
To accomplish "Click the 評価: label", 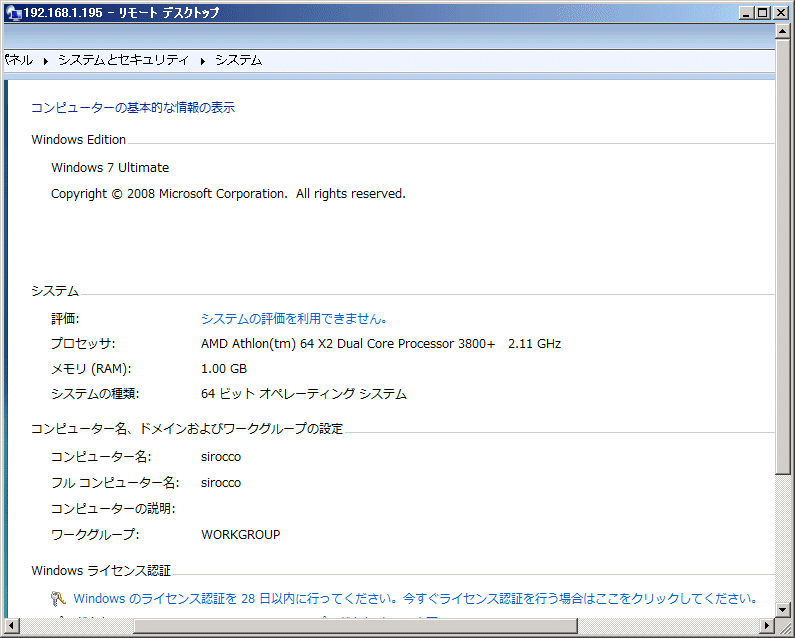I will 65,319.
